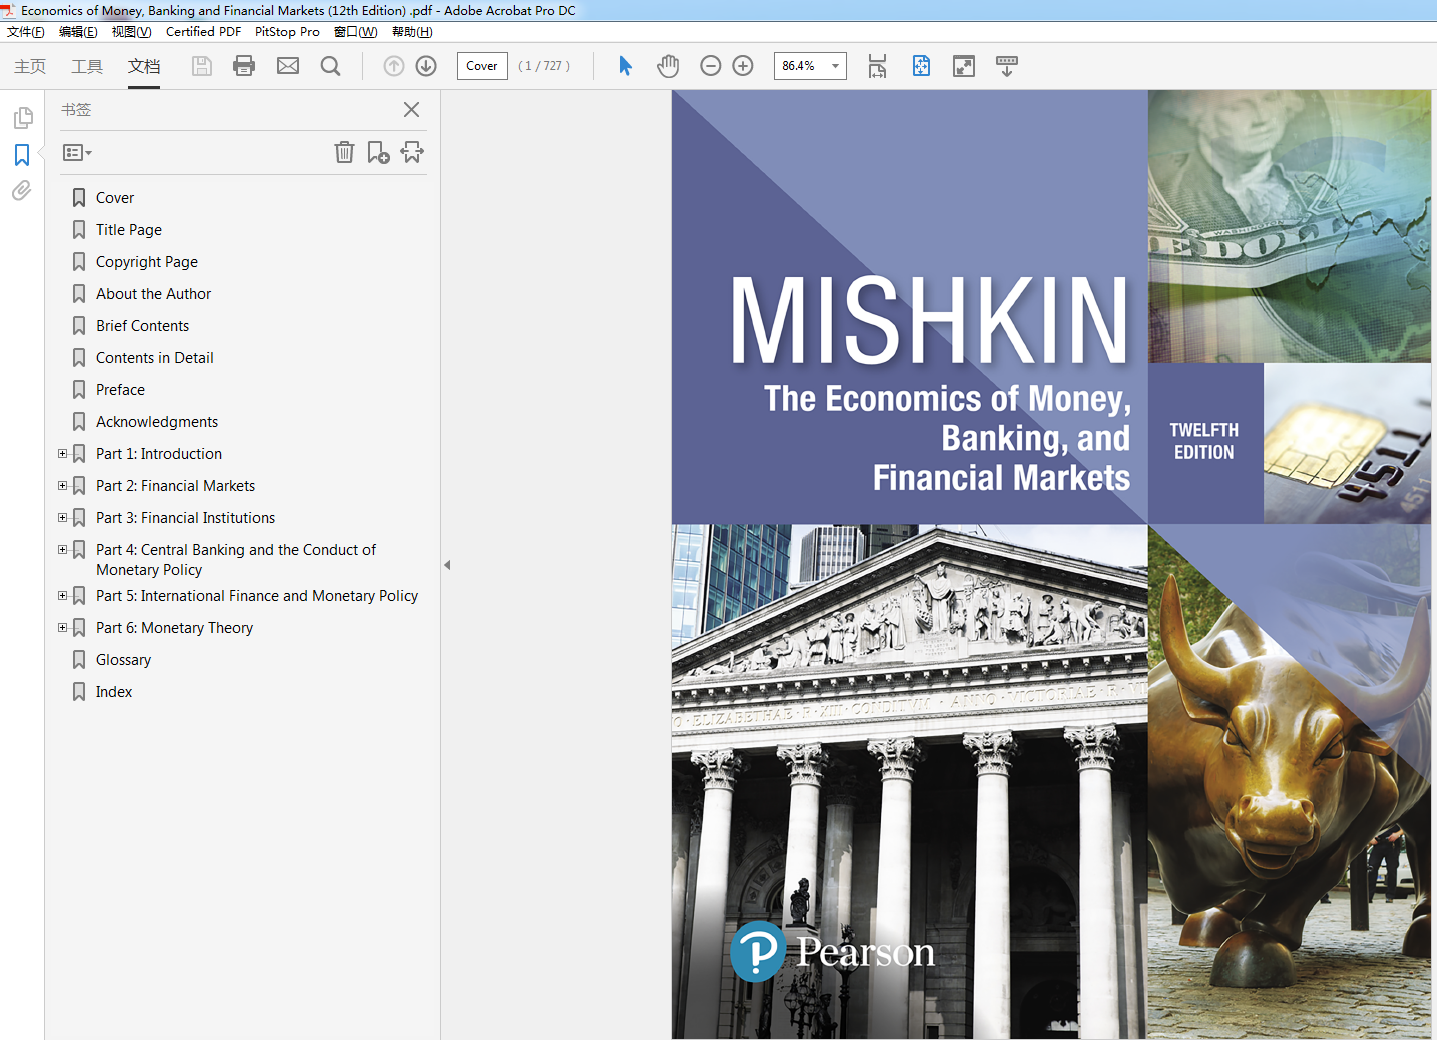Expand Part 6: Monetary Theory bookmark
The height and width of the screenshot is (1040, 1437).
pos(62,628)
